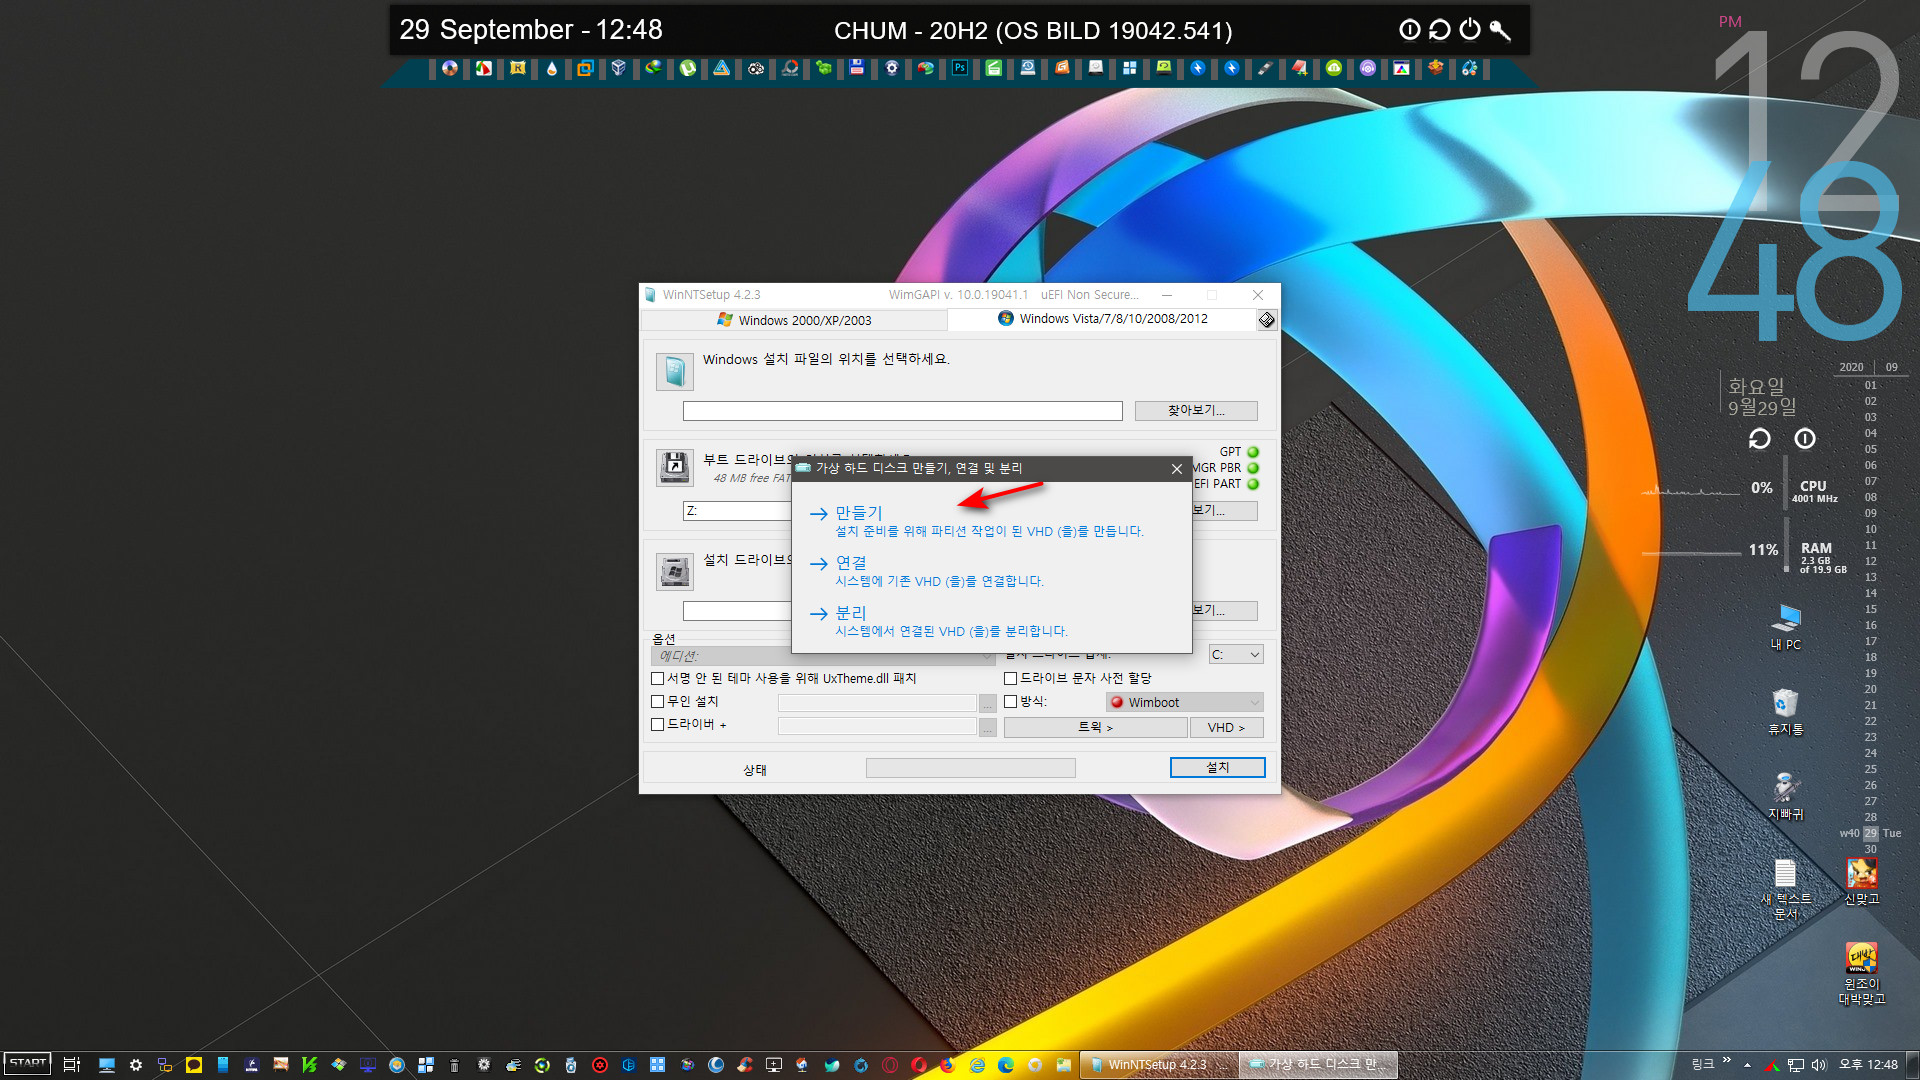Click the installation drive icon
The width and height of the screenshot is (1920, 1080).
[x=675, y=571]
